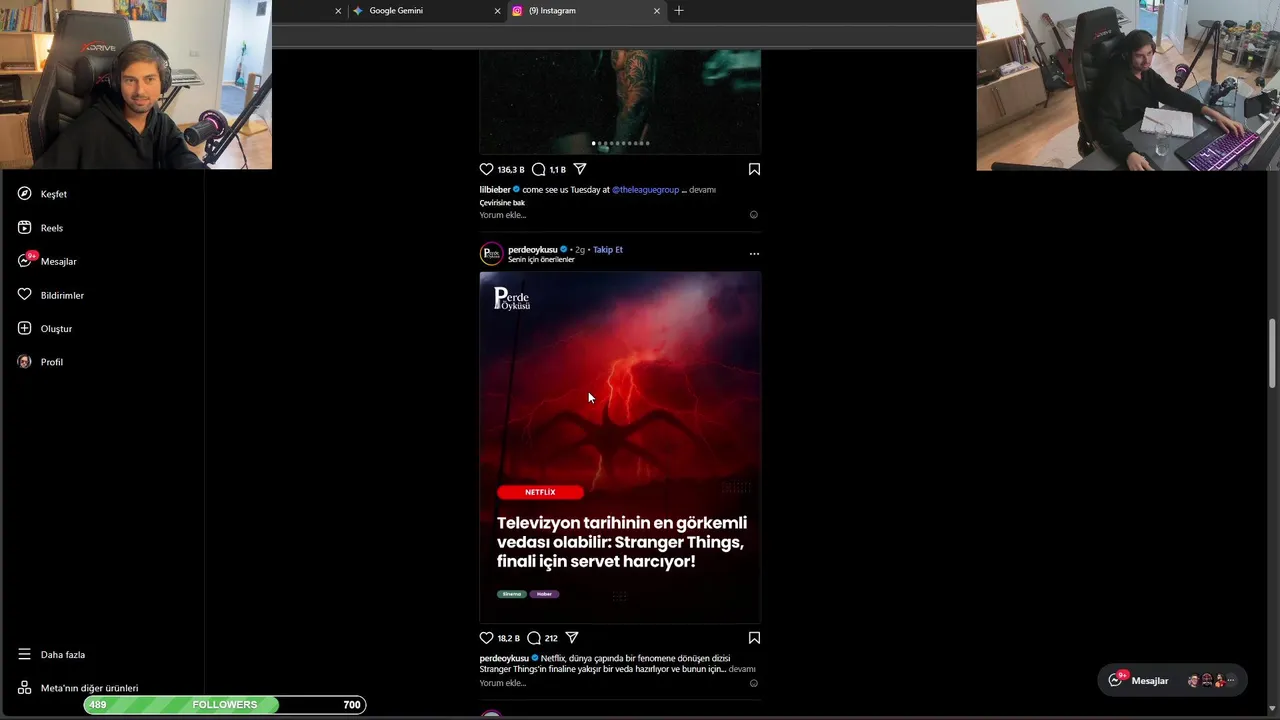1280x720 pixels.
Task: Open new browser tab with plus button
Action: coord(679,10)
